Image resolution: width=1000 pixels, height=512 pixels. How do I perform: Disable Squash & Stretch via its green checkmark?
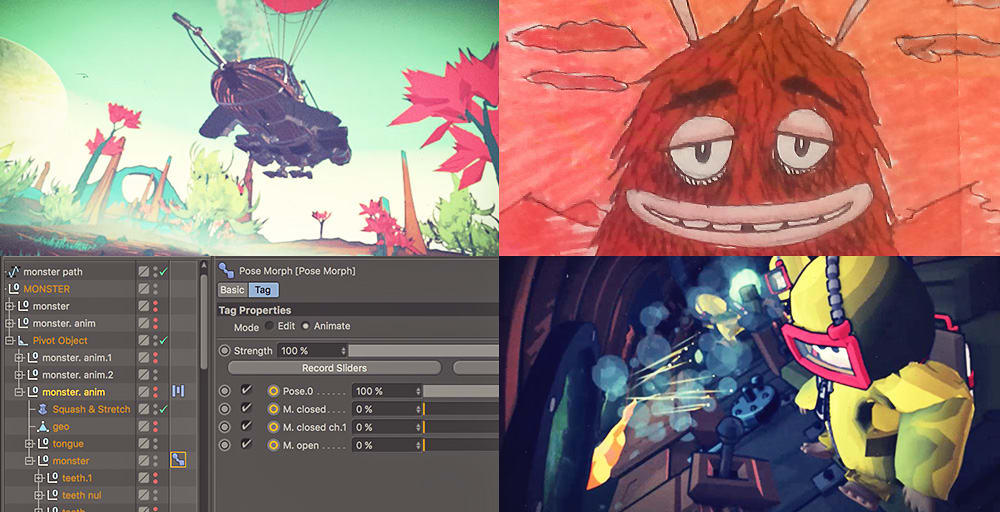coord(164,409)
